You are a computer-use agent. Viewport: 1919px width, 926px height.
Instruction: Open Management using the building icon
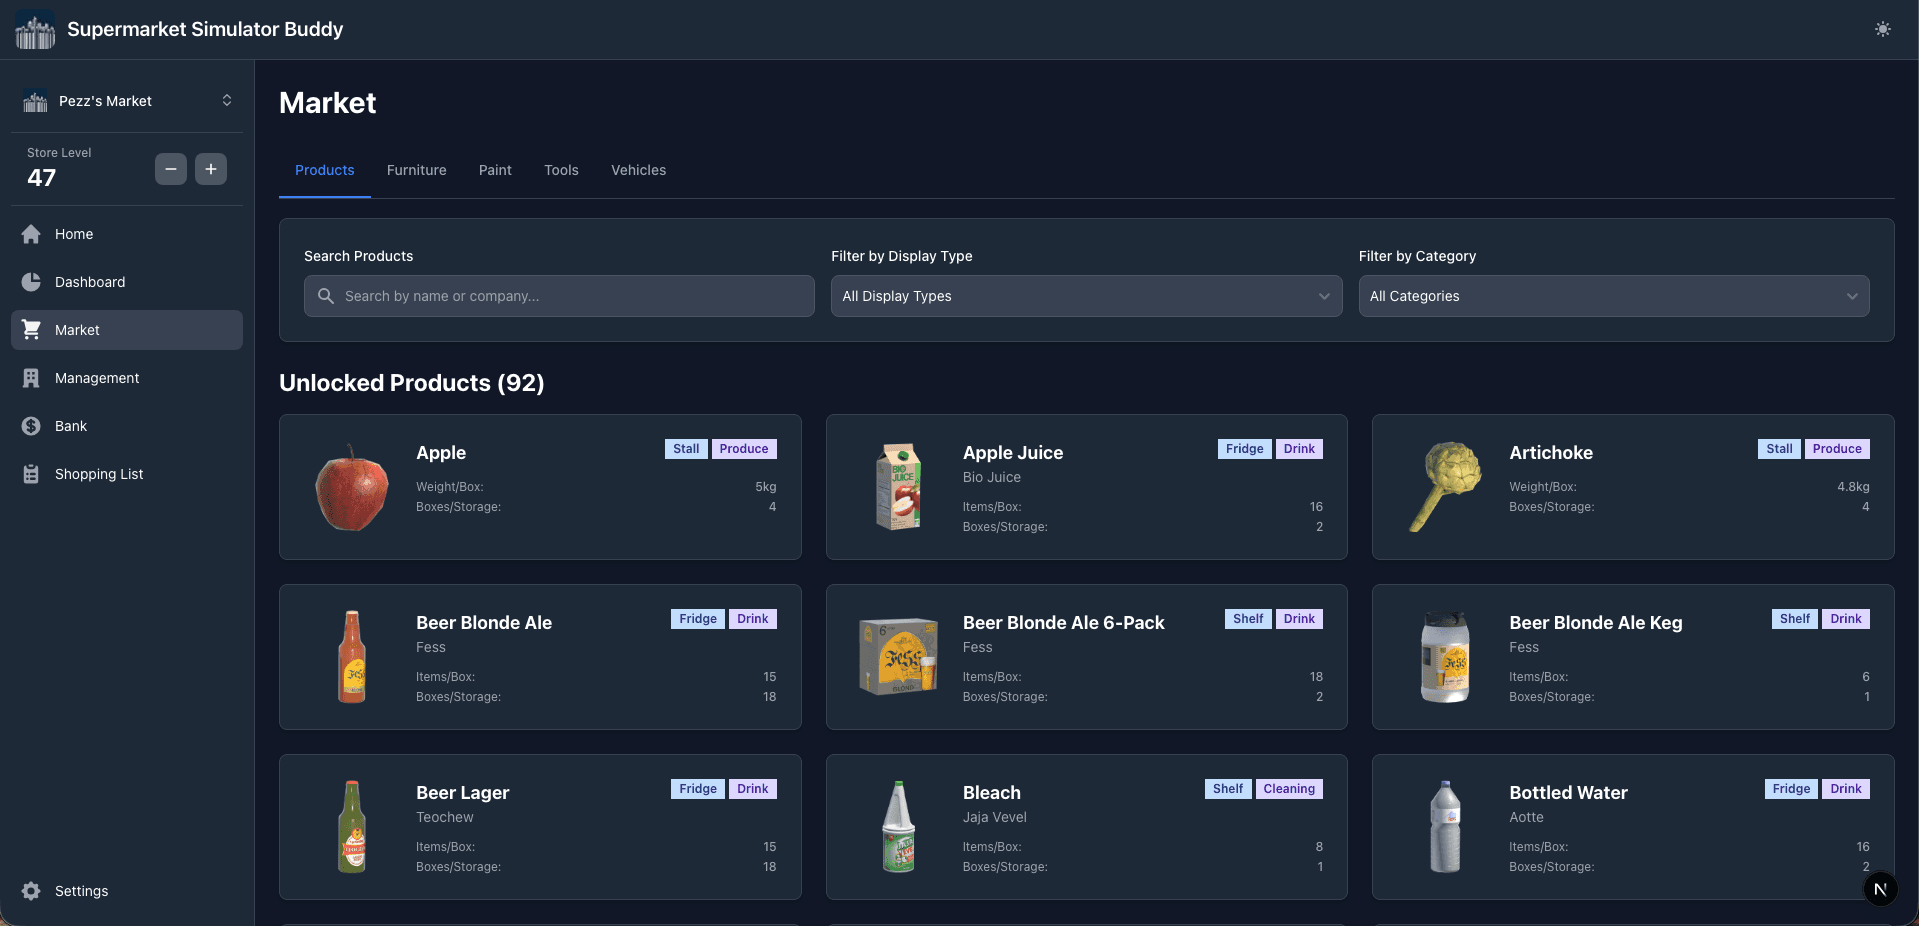point(32,378)
